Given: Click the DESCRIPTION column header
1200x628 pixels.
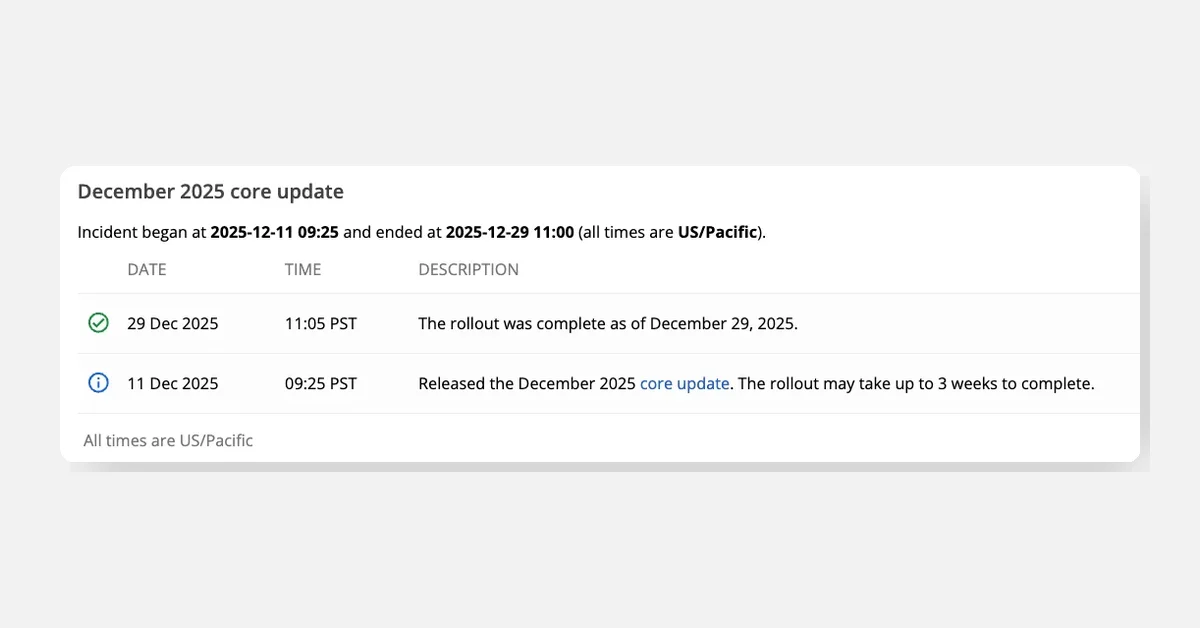Looking at the screenshot, I should coord(468,269).
